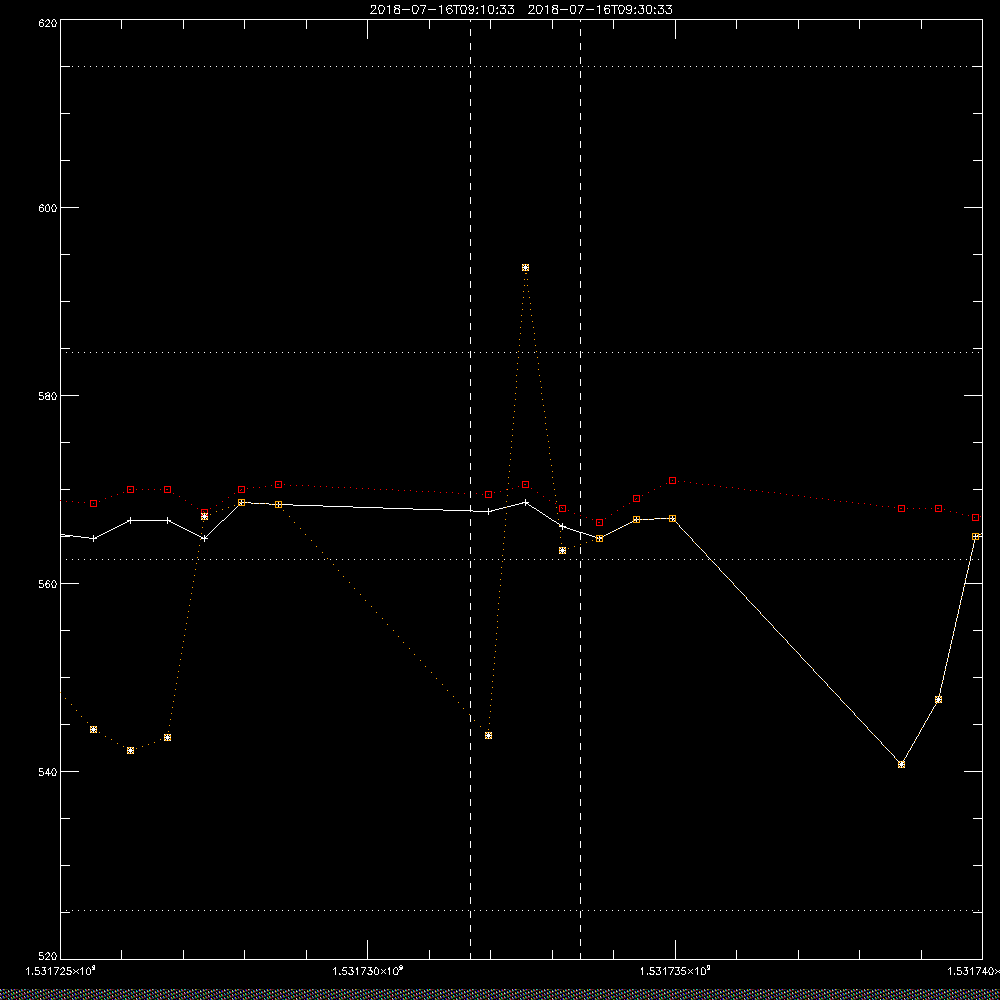Select the 520 y-axis label

48,957
